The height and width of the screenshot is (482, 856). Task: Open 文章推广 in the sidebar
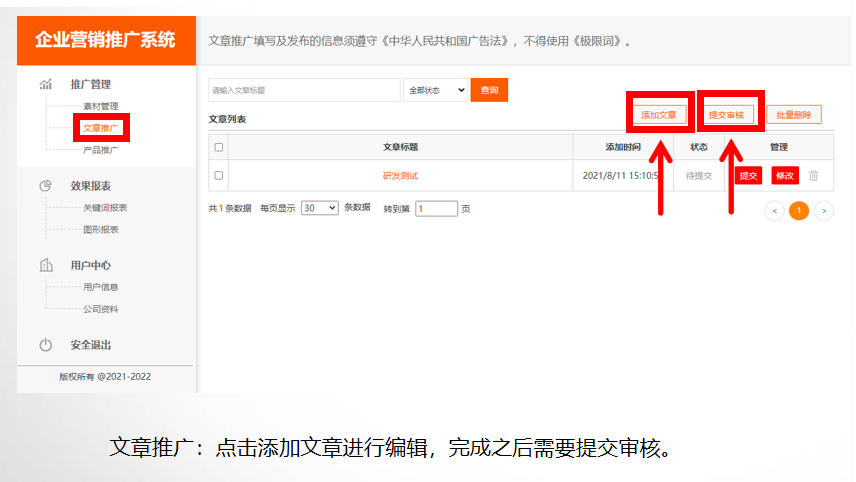tap(101, 128)
